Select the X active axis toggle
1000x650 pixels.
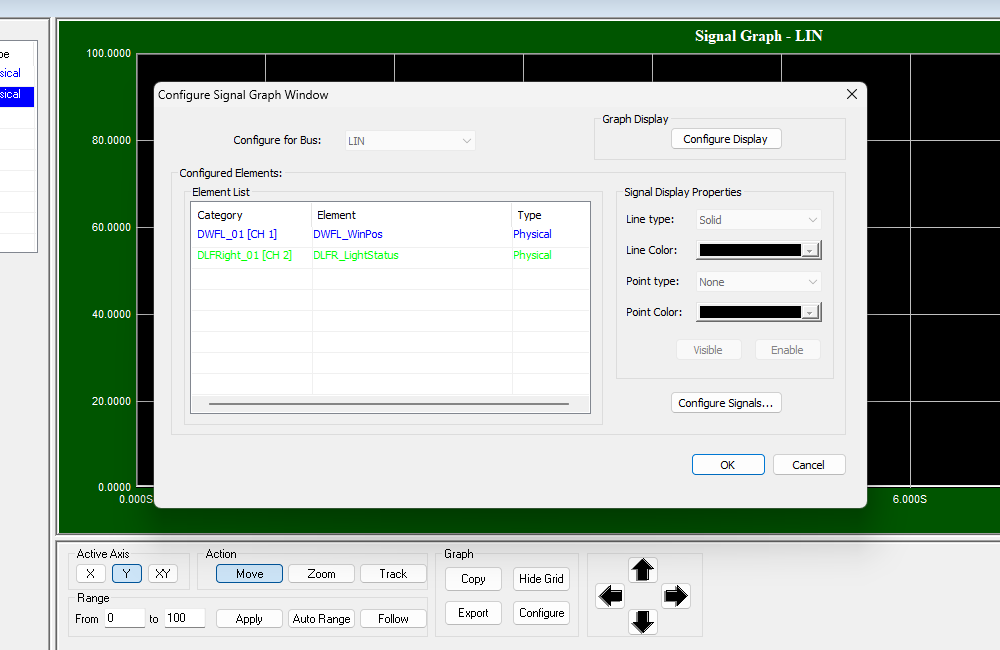[x=91, y=573]
